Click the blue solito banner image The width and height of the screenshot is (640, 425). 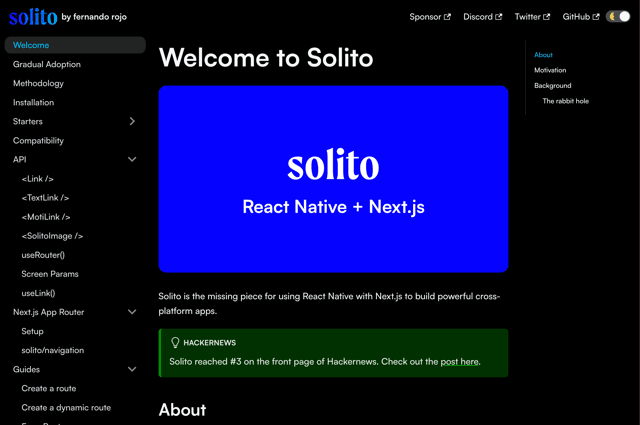click(333, 179)
